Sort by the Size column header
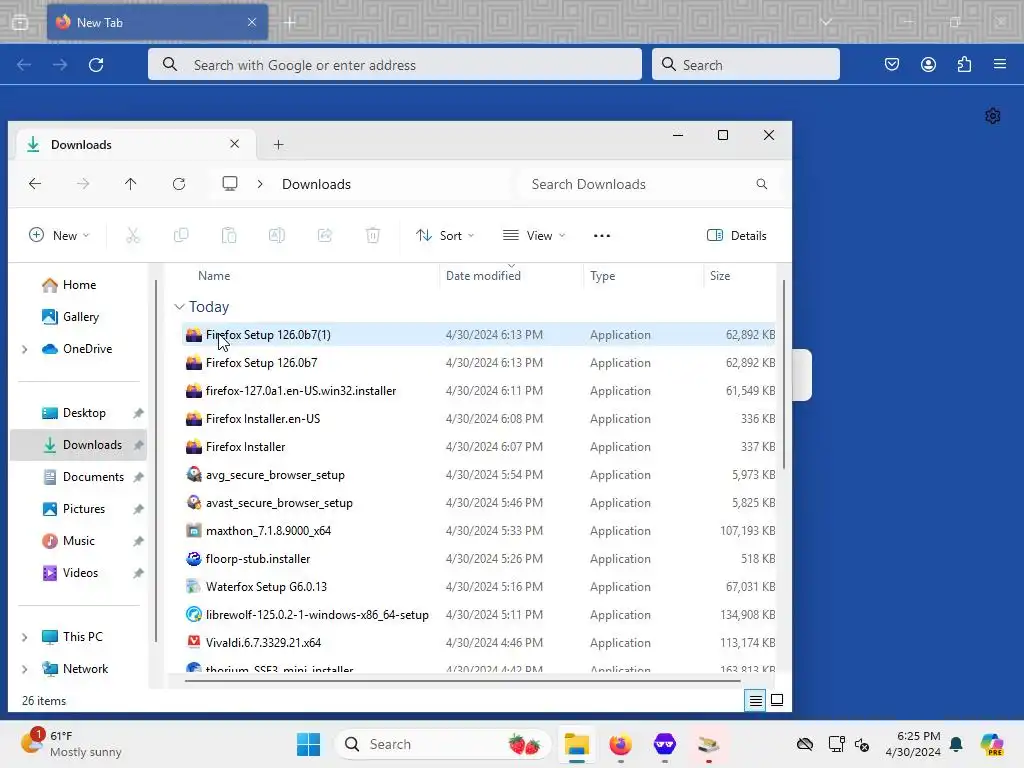 720,276
